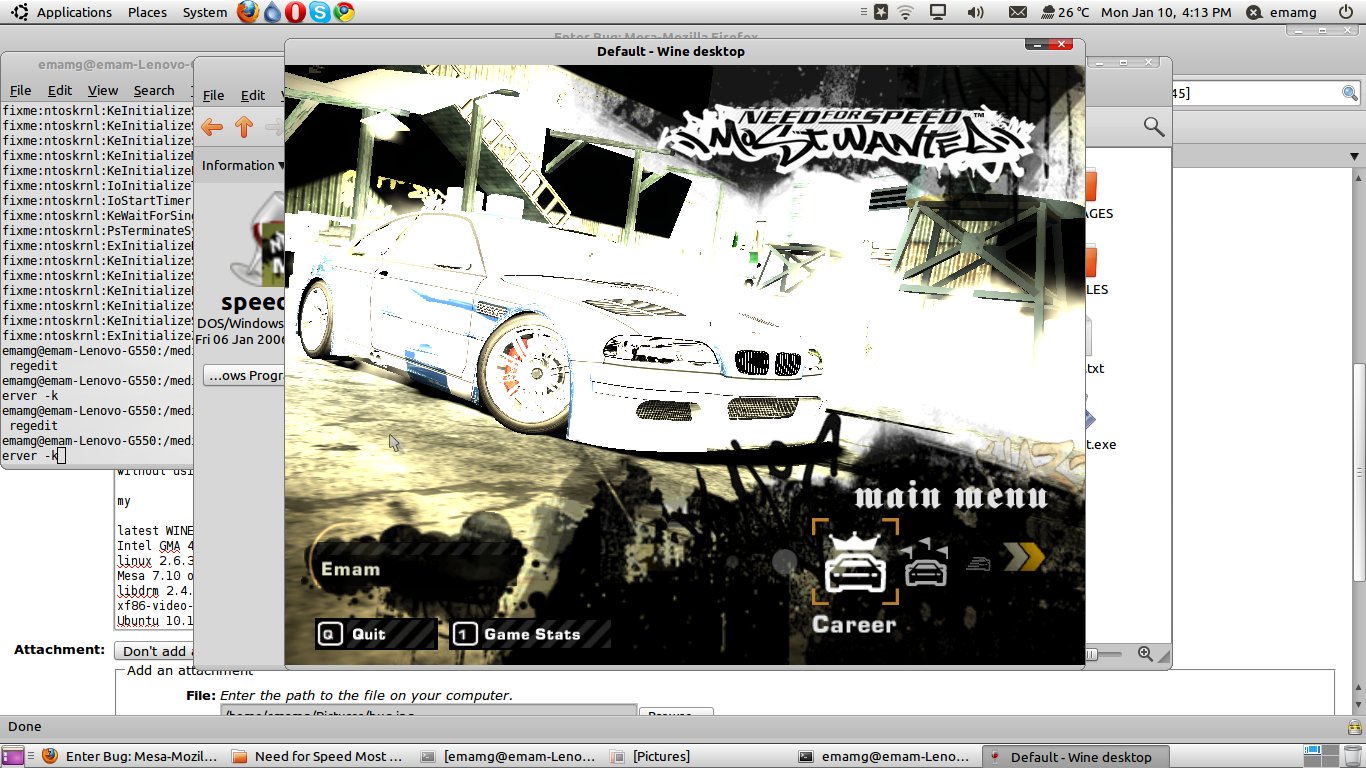The width and height of the screenshot is (1366, 768).
Task: Select the Career mode crown car icon
Action: (x=854, y=563)
